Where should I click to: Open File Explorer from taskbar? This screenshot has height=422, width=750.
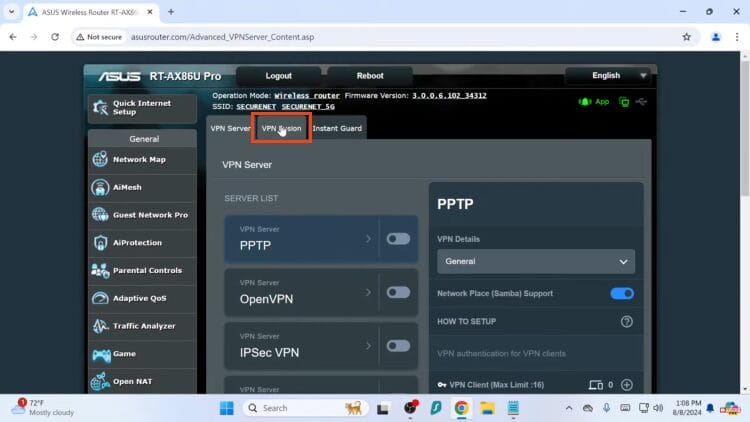[487, 408]
